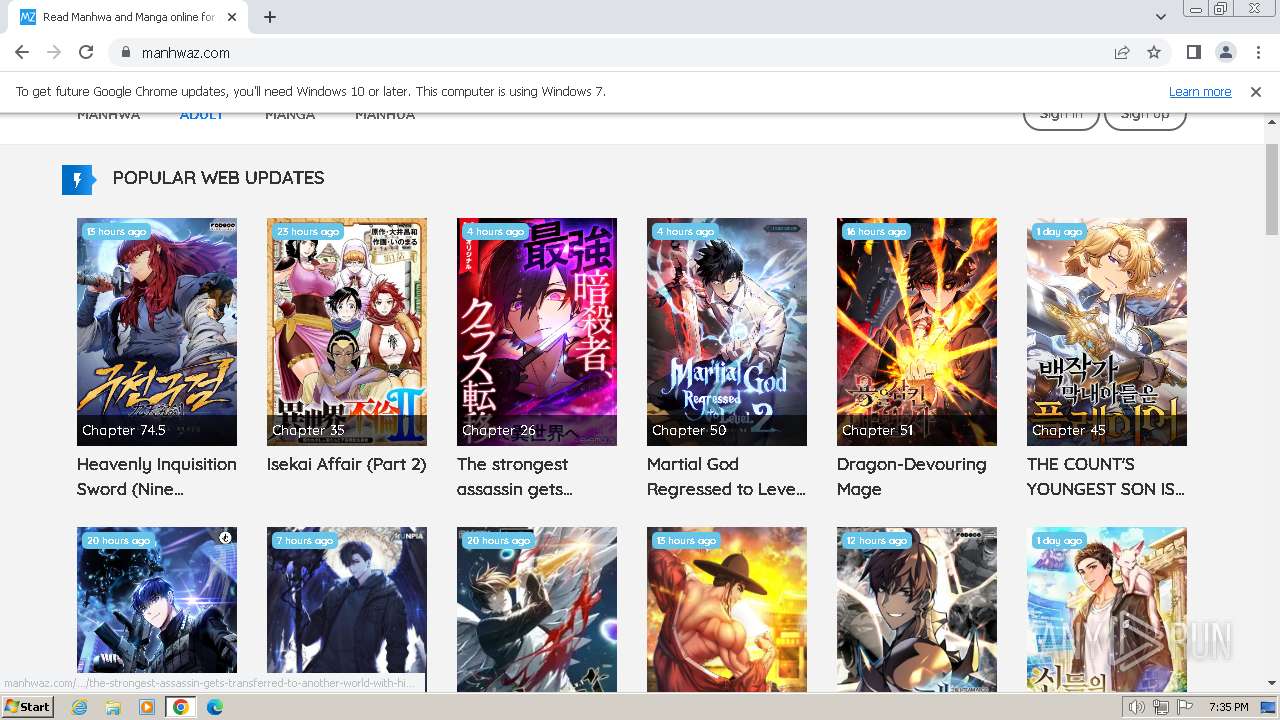Image resolution: width=1280 pixels, height=720 pixels.
Task: Switch to Chrome in the taskbar
Action: coord(181,707)
